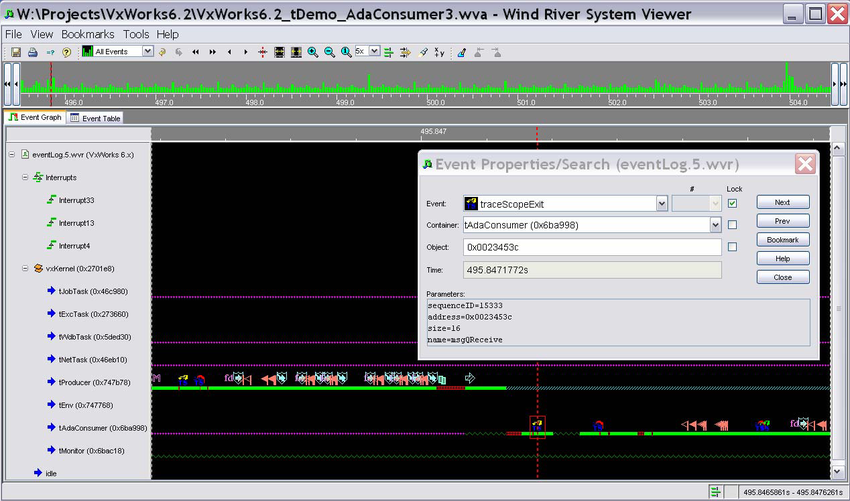The height and width of the screenshot is (501, 850).
Task: Step to the previous event arrow
Action: tap(229, 52)
